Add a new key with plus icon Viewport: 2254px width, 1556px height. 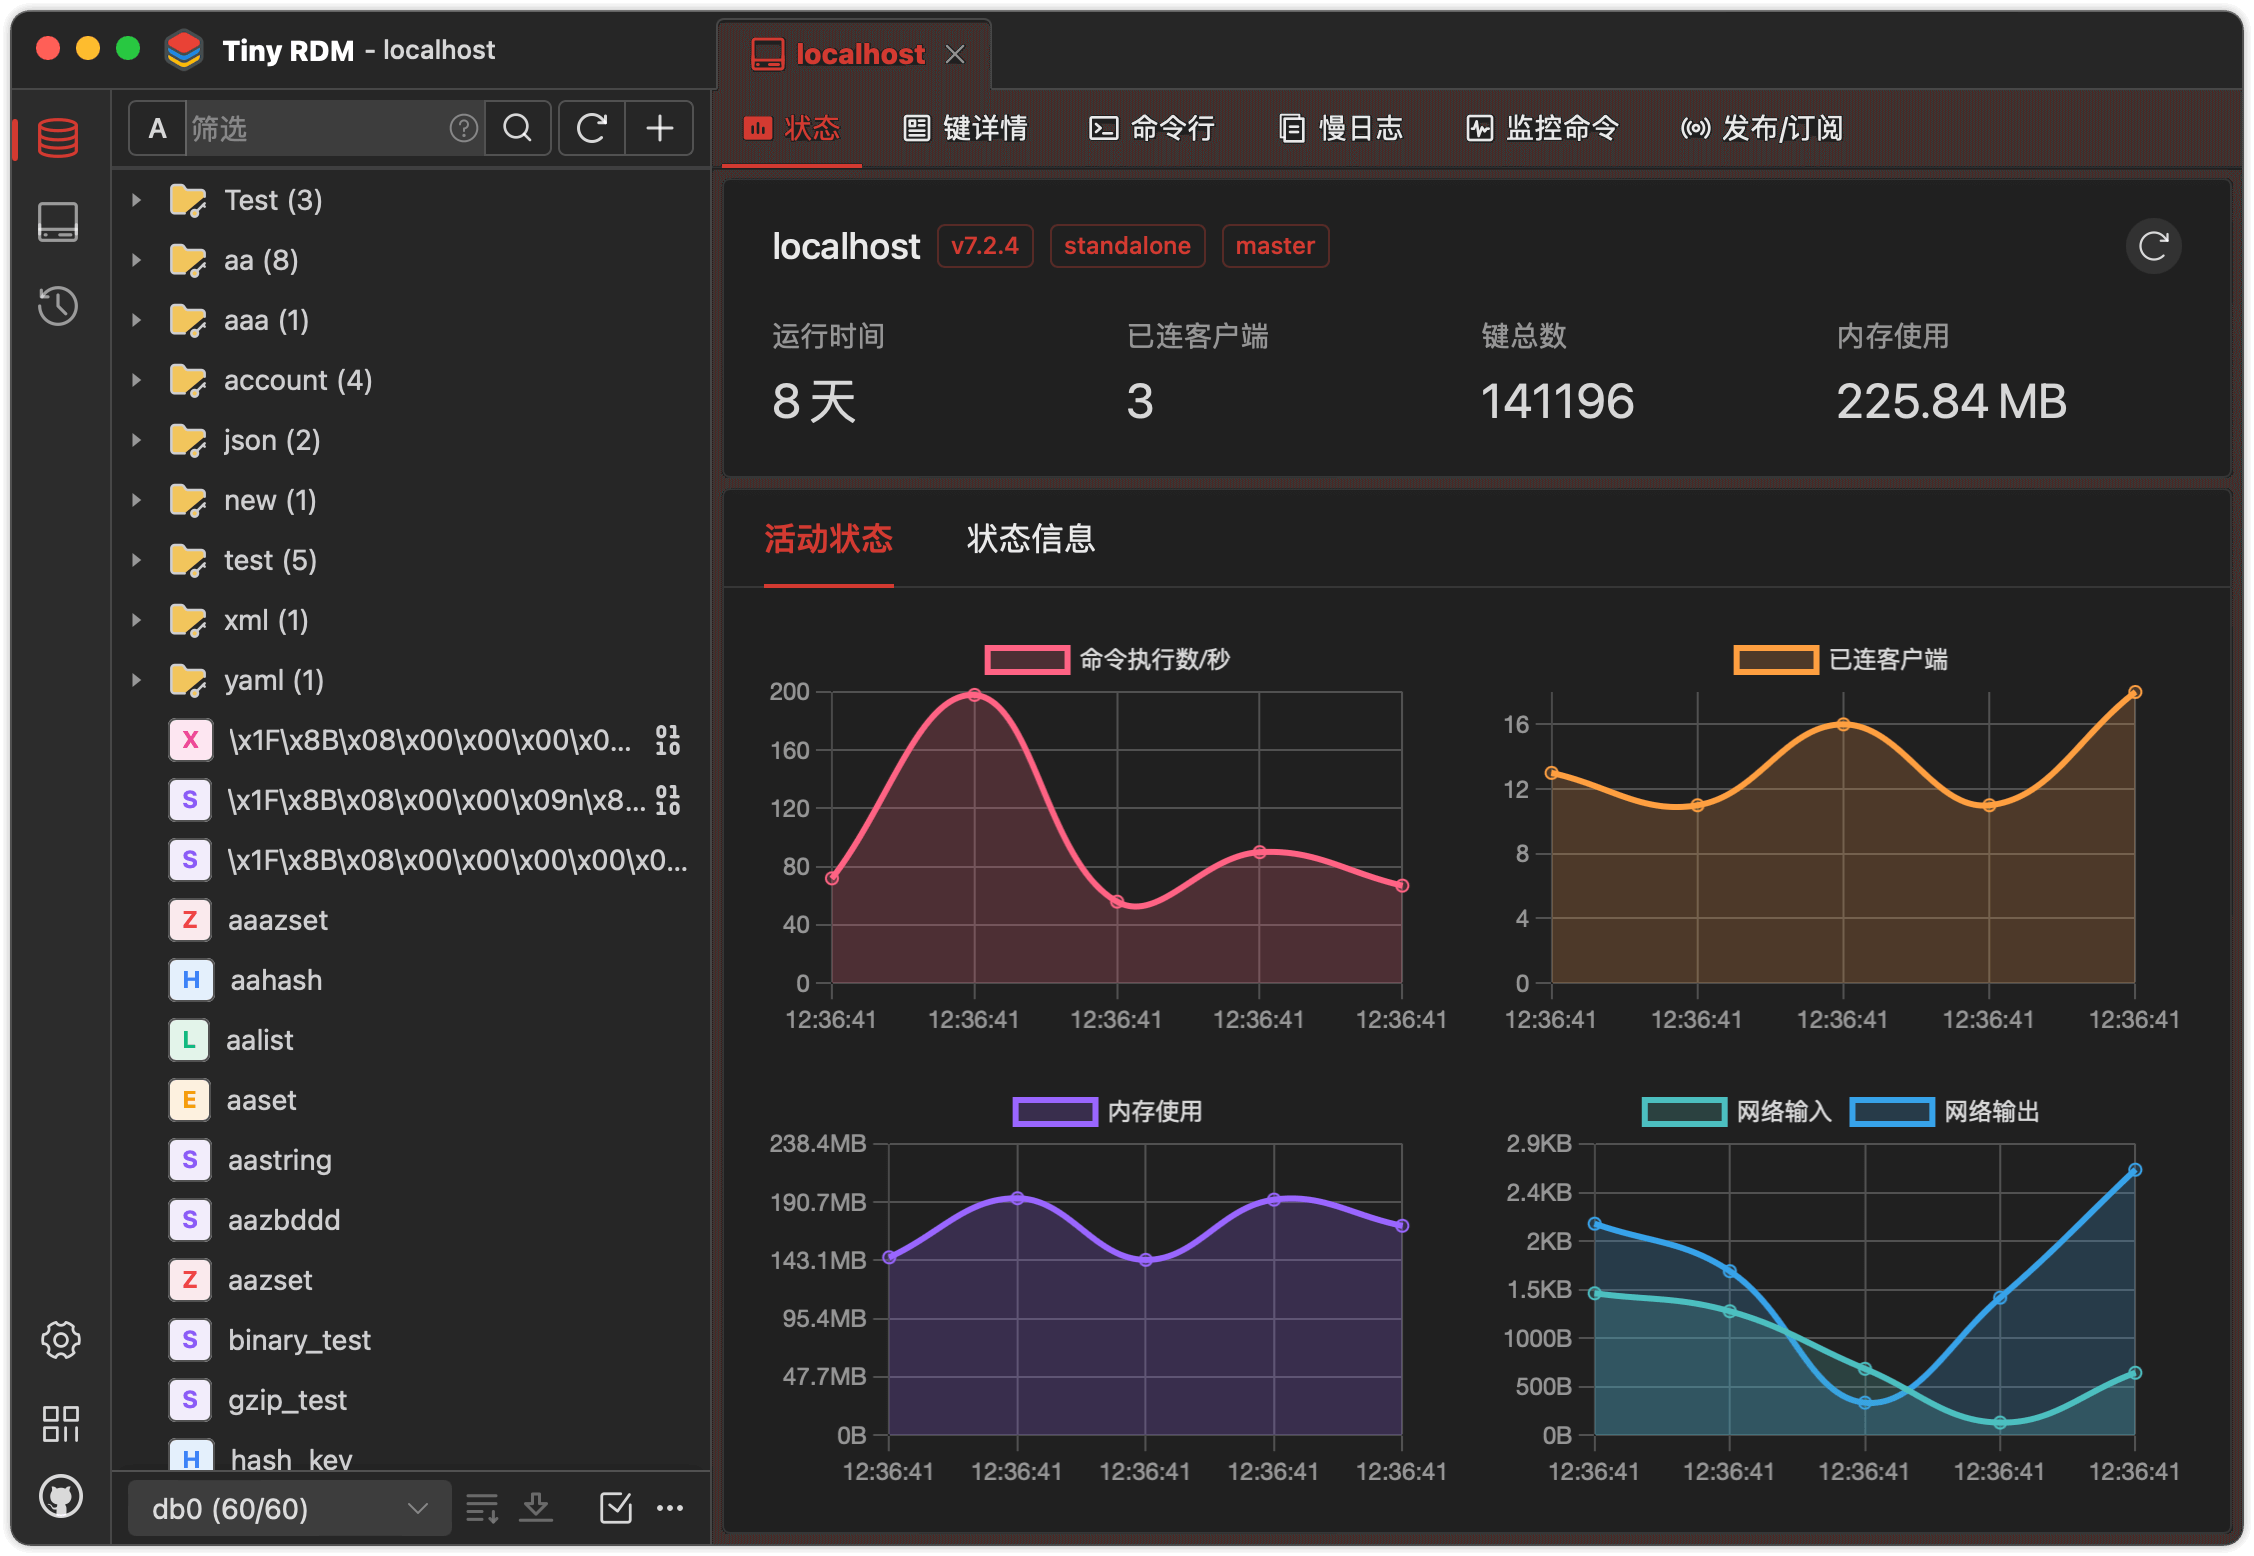[x=660, y=128]
